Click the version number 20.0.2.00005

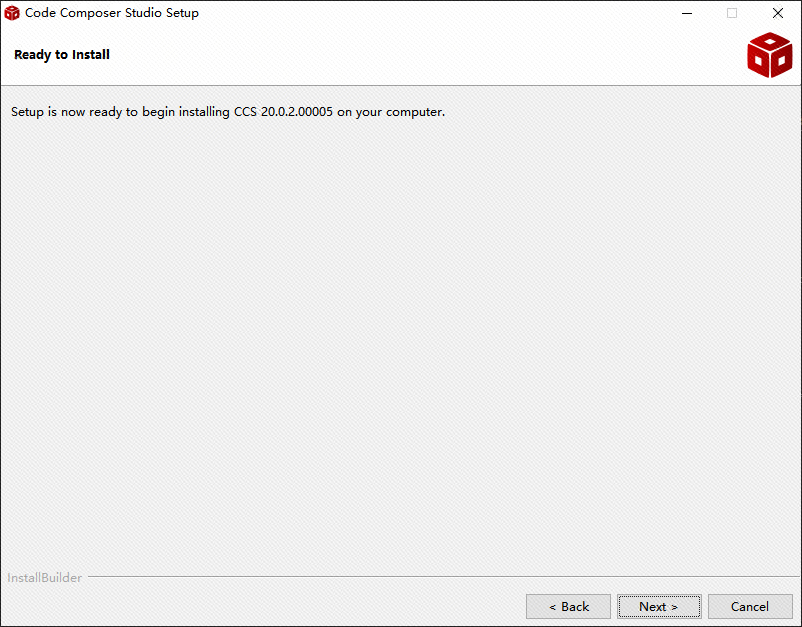pos(297,111)
